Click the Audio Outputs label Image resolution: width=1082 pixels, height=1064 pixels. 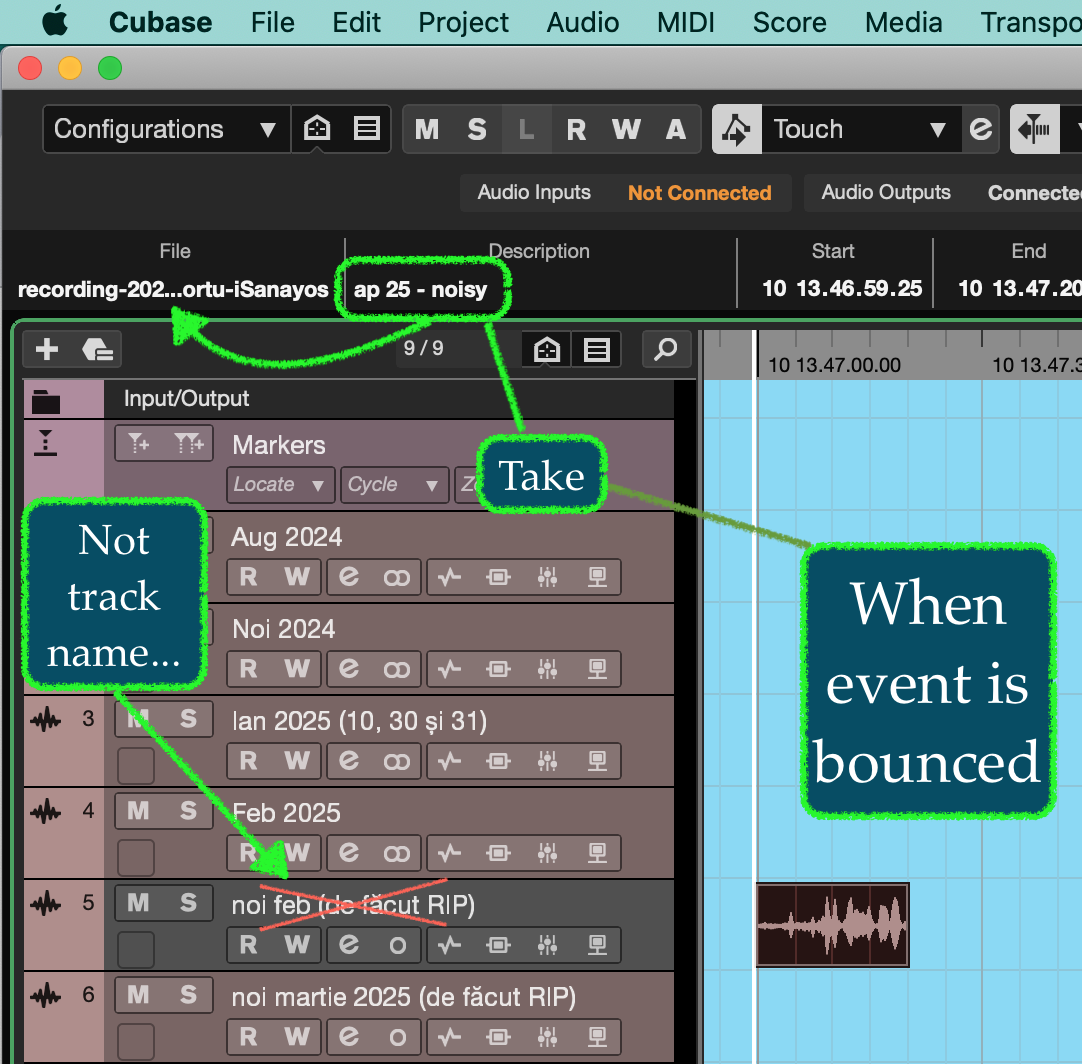pos(886,192)
